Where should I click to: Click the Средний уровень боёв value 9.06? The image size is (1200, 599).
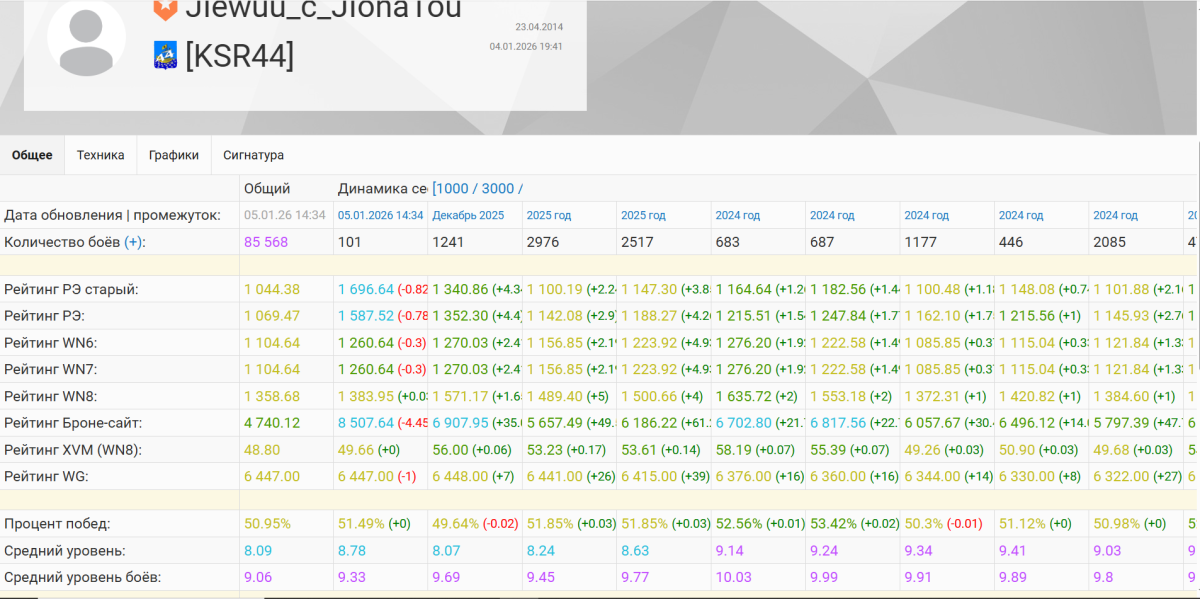pyautogui.click(x=258, y=577)
